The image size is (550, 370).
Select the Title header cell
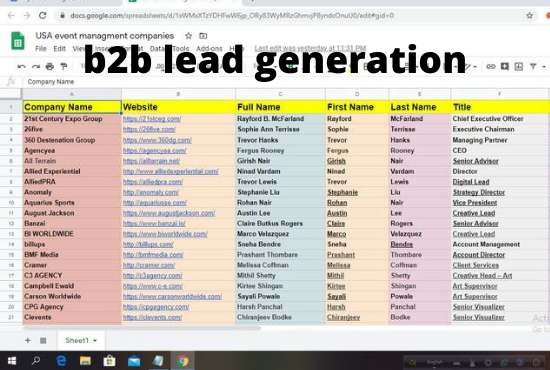pyautogui.click(x=499, y=107)
